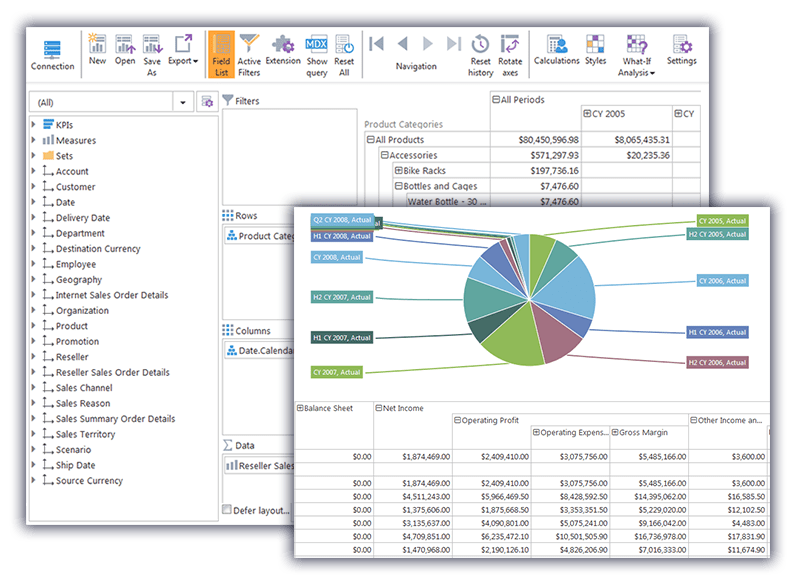Select the Delivery Date dimension
This screenshot has height=586, width=800.
point(83,217)
